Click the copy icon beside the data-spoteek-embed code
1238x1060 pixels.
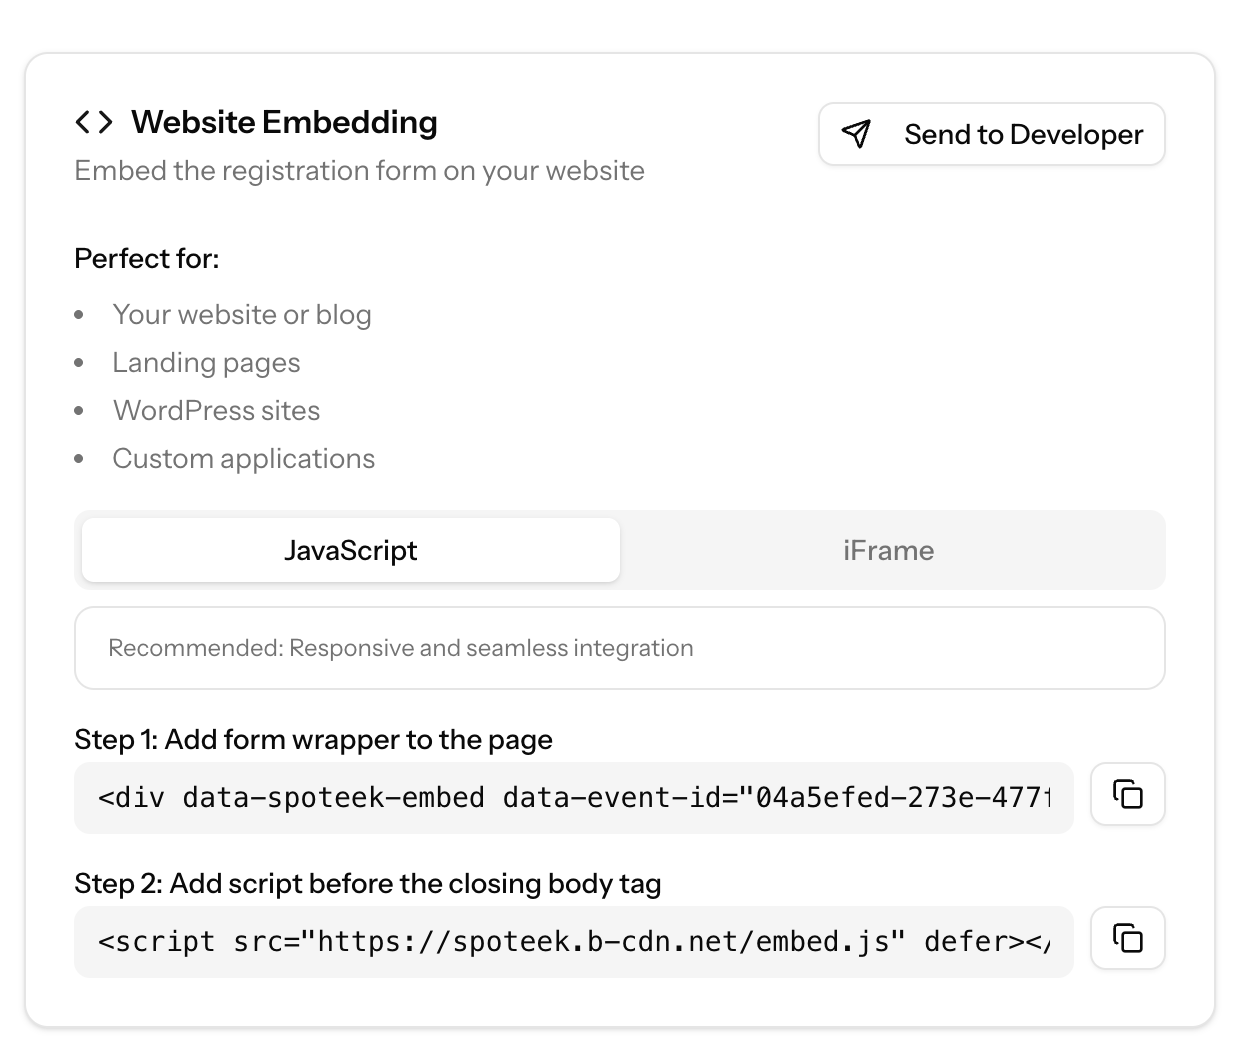1127,794
